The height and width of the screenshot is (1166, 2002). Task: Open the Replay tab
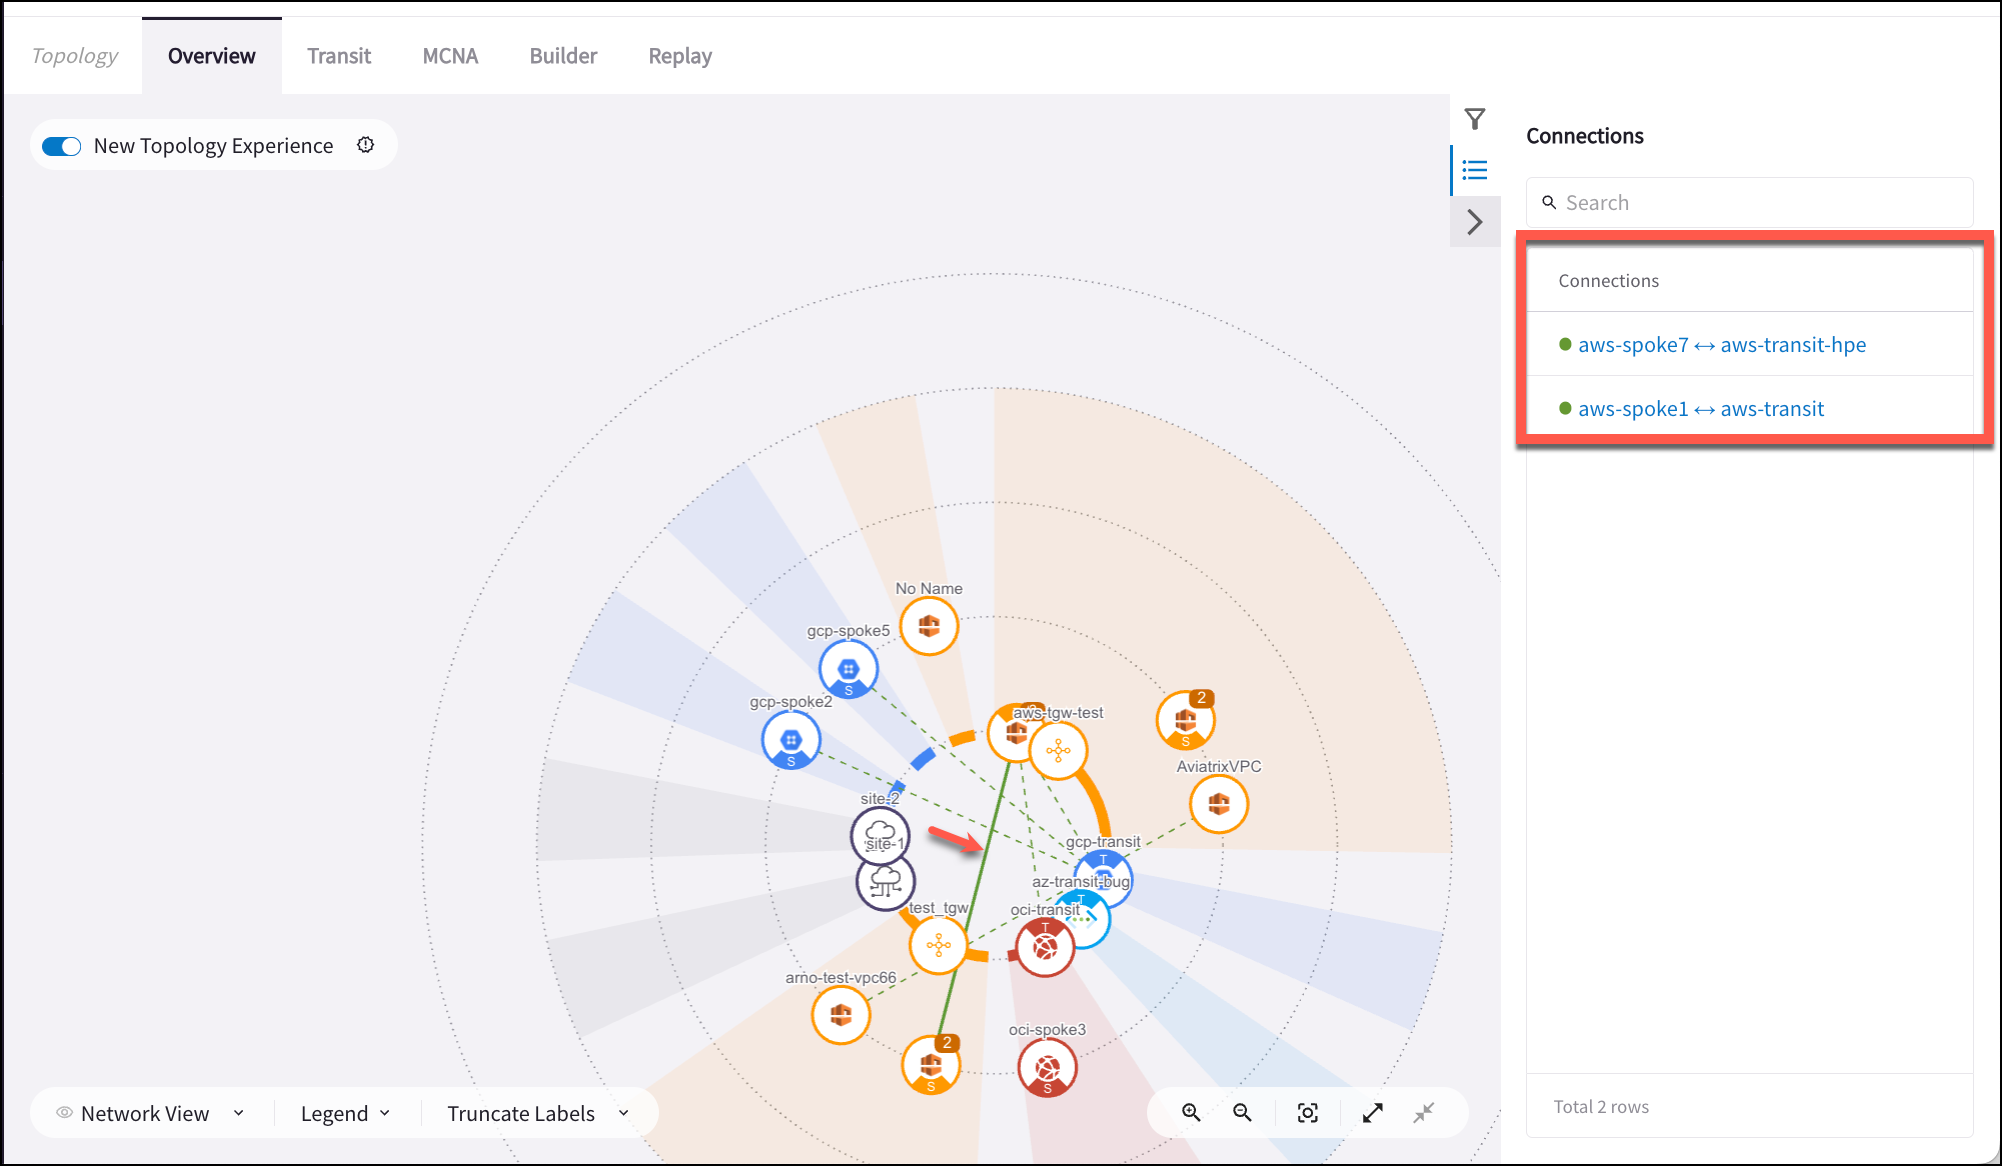680,56
